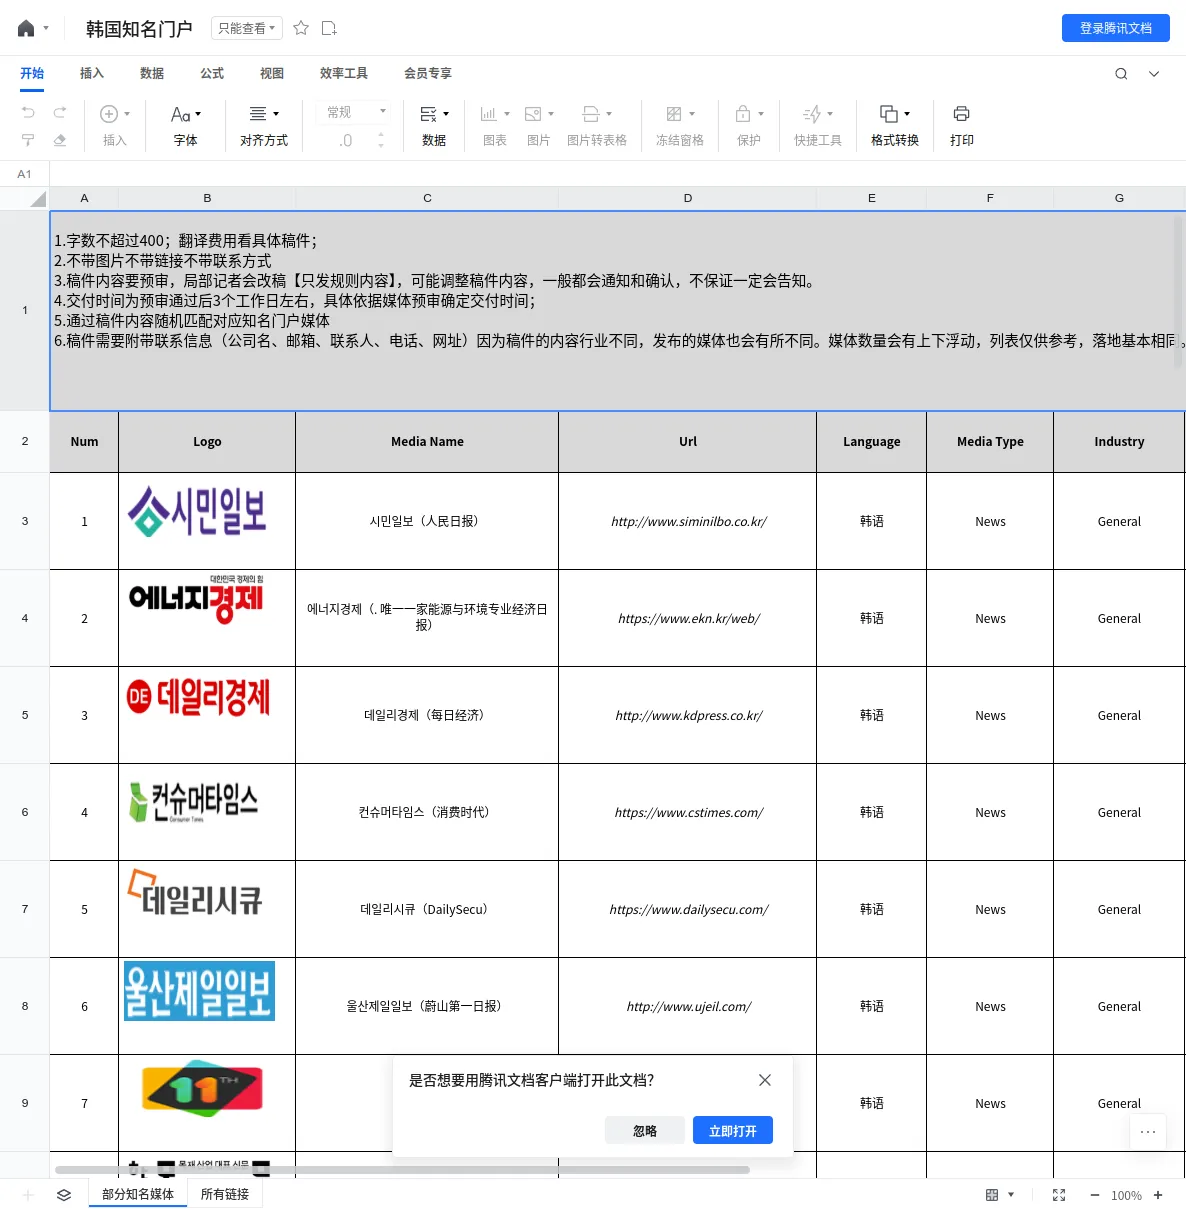
Task: Open the 所有链接 sheet tab
Action: coord(225,1194)
